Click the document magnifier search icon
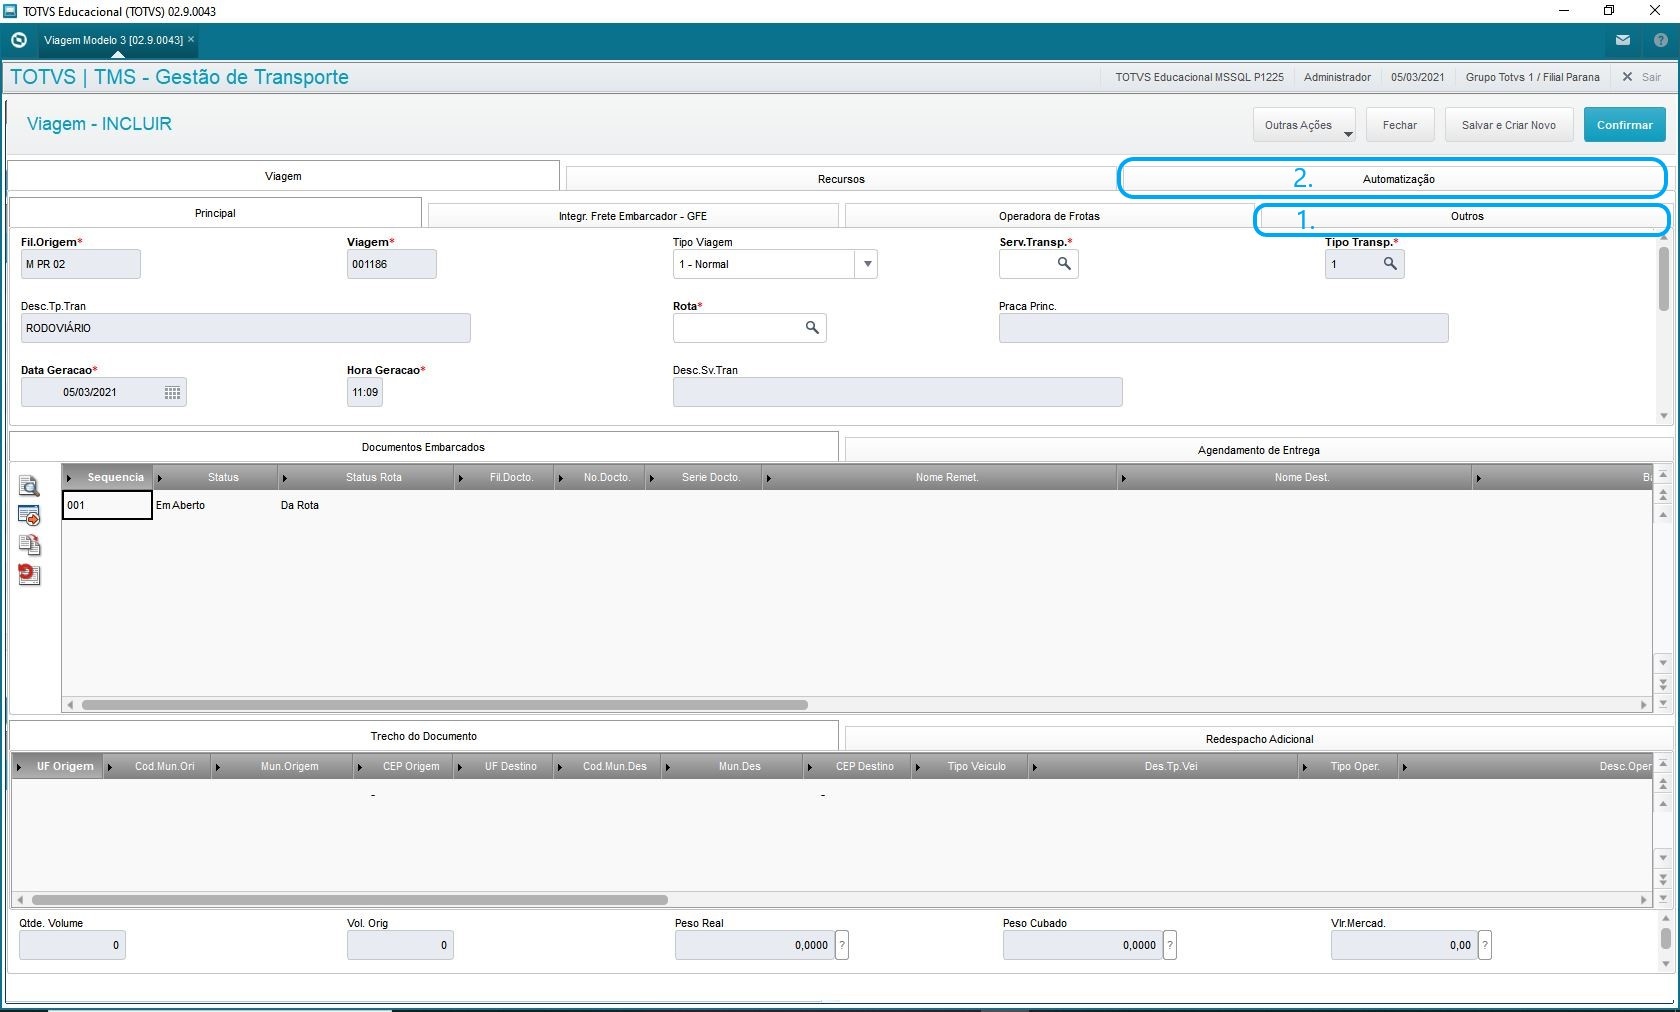This screenshot has width=1680, height=1012. (x=29, y=486)
